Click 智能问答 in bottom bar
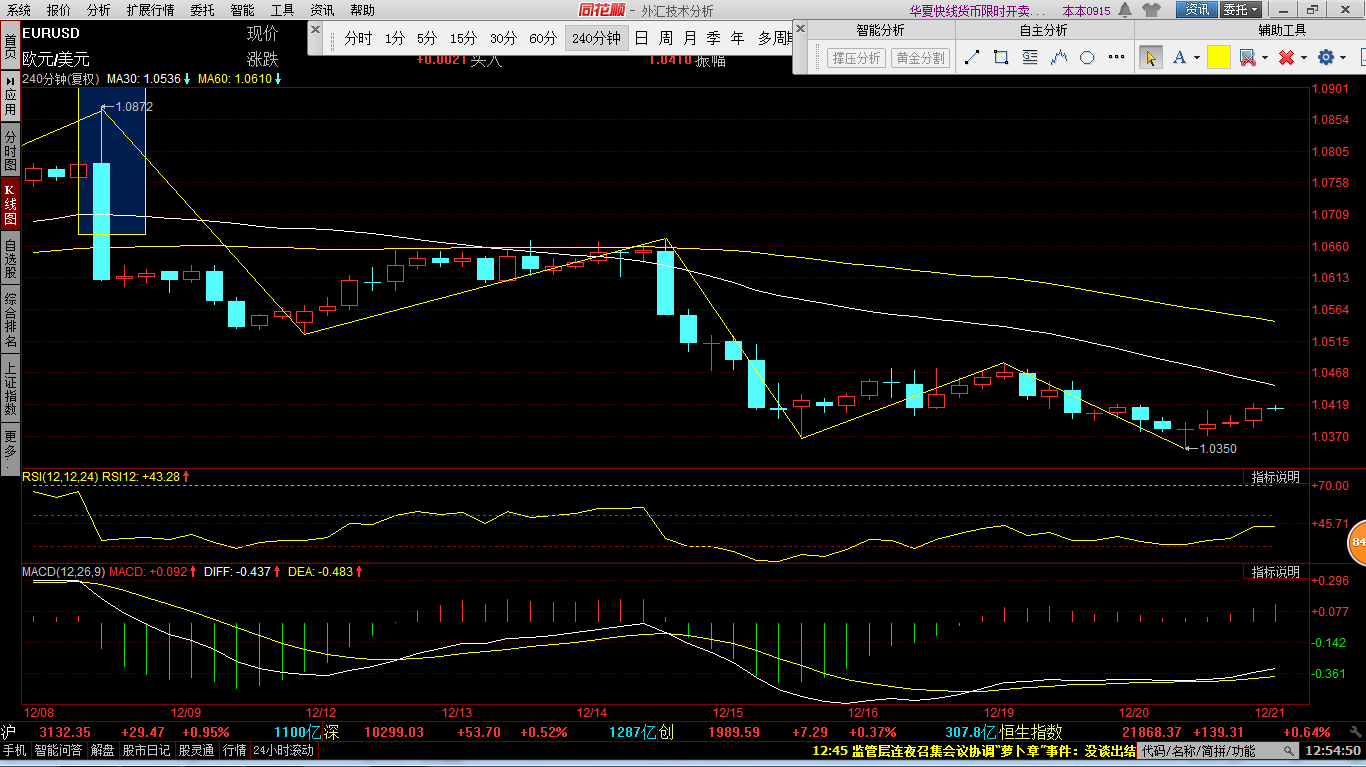The image size is (1366, 767). point(58,750)
